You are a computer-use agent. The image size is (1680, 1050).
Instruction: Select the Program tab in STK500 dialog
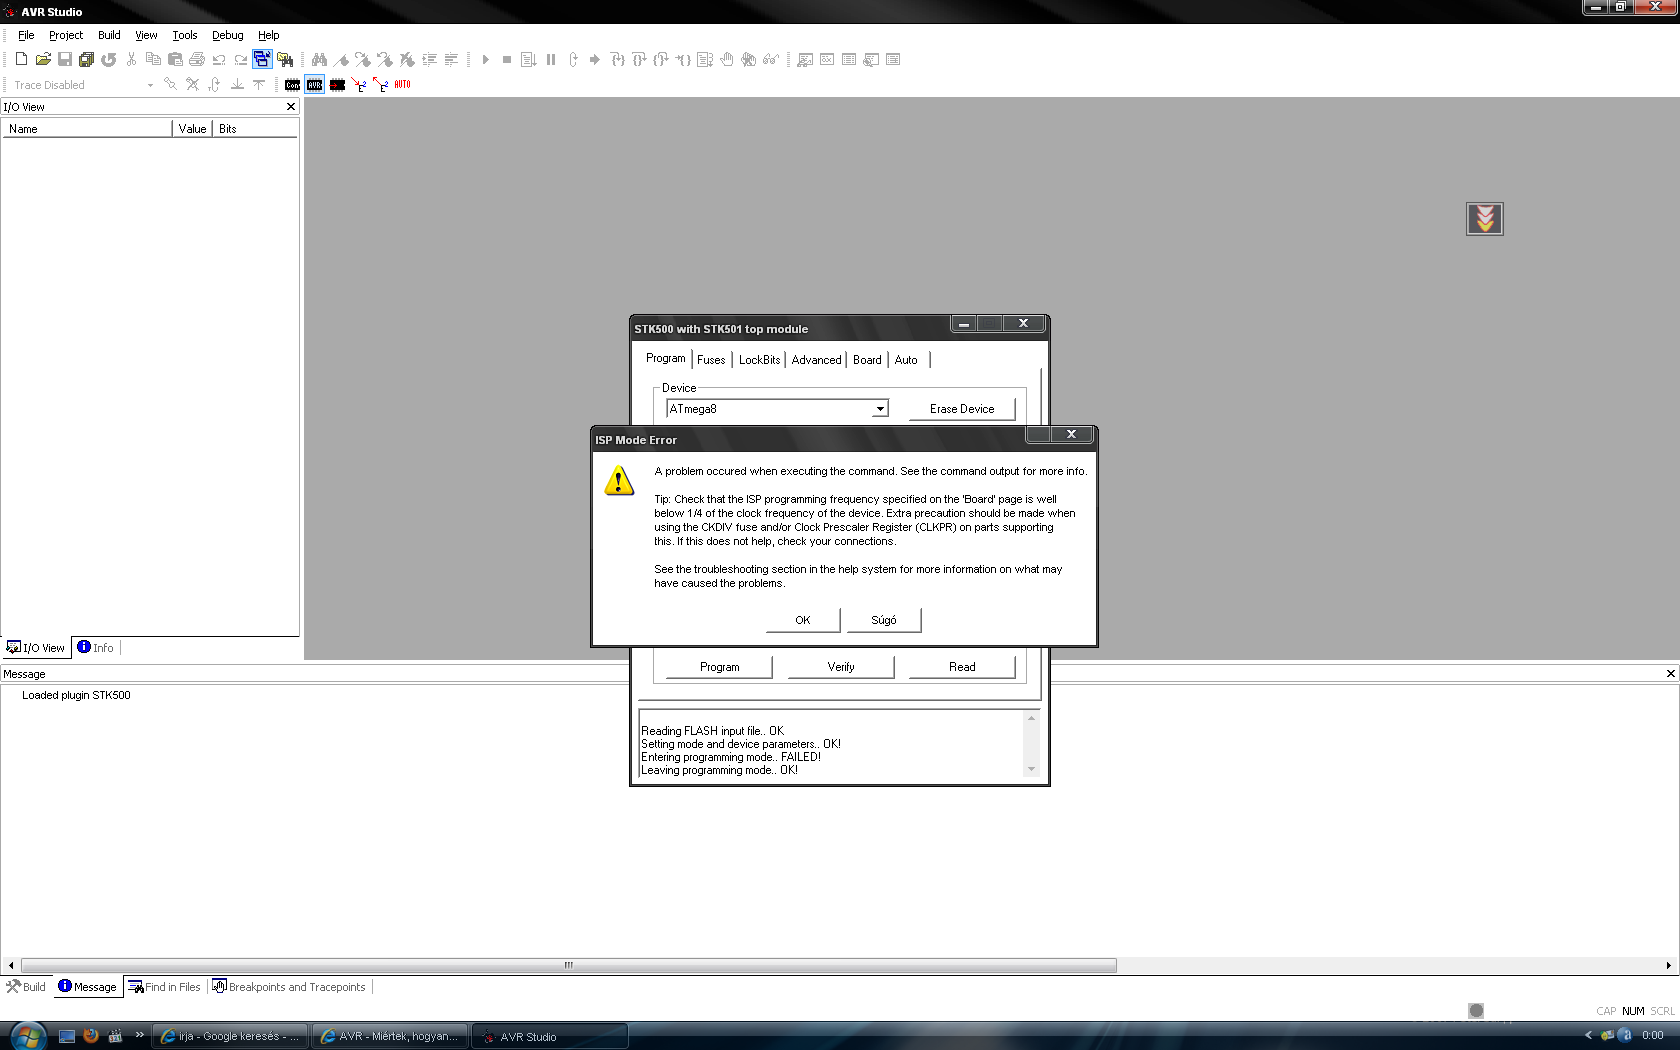tap(666, 358)
